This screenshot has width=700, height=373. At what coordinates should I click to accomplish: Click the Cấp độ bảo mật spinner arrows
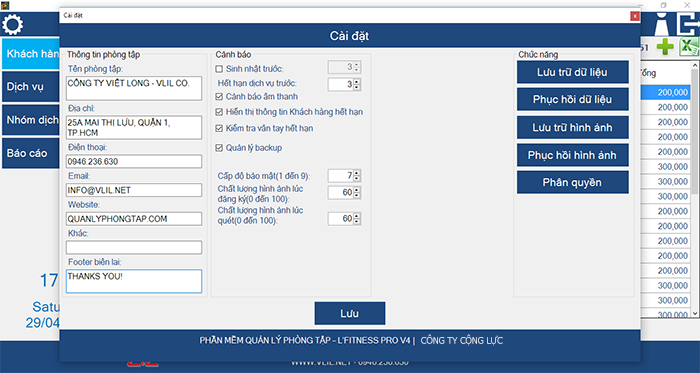pyautogui.click(x=356, y=176)
